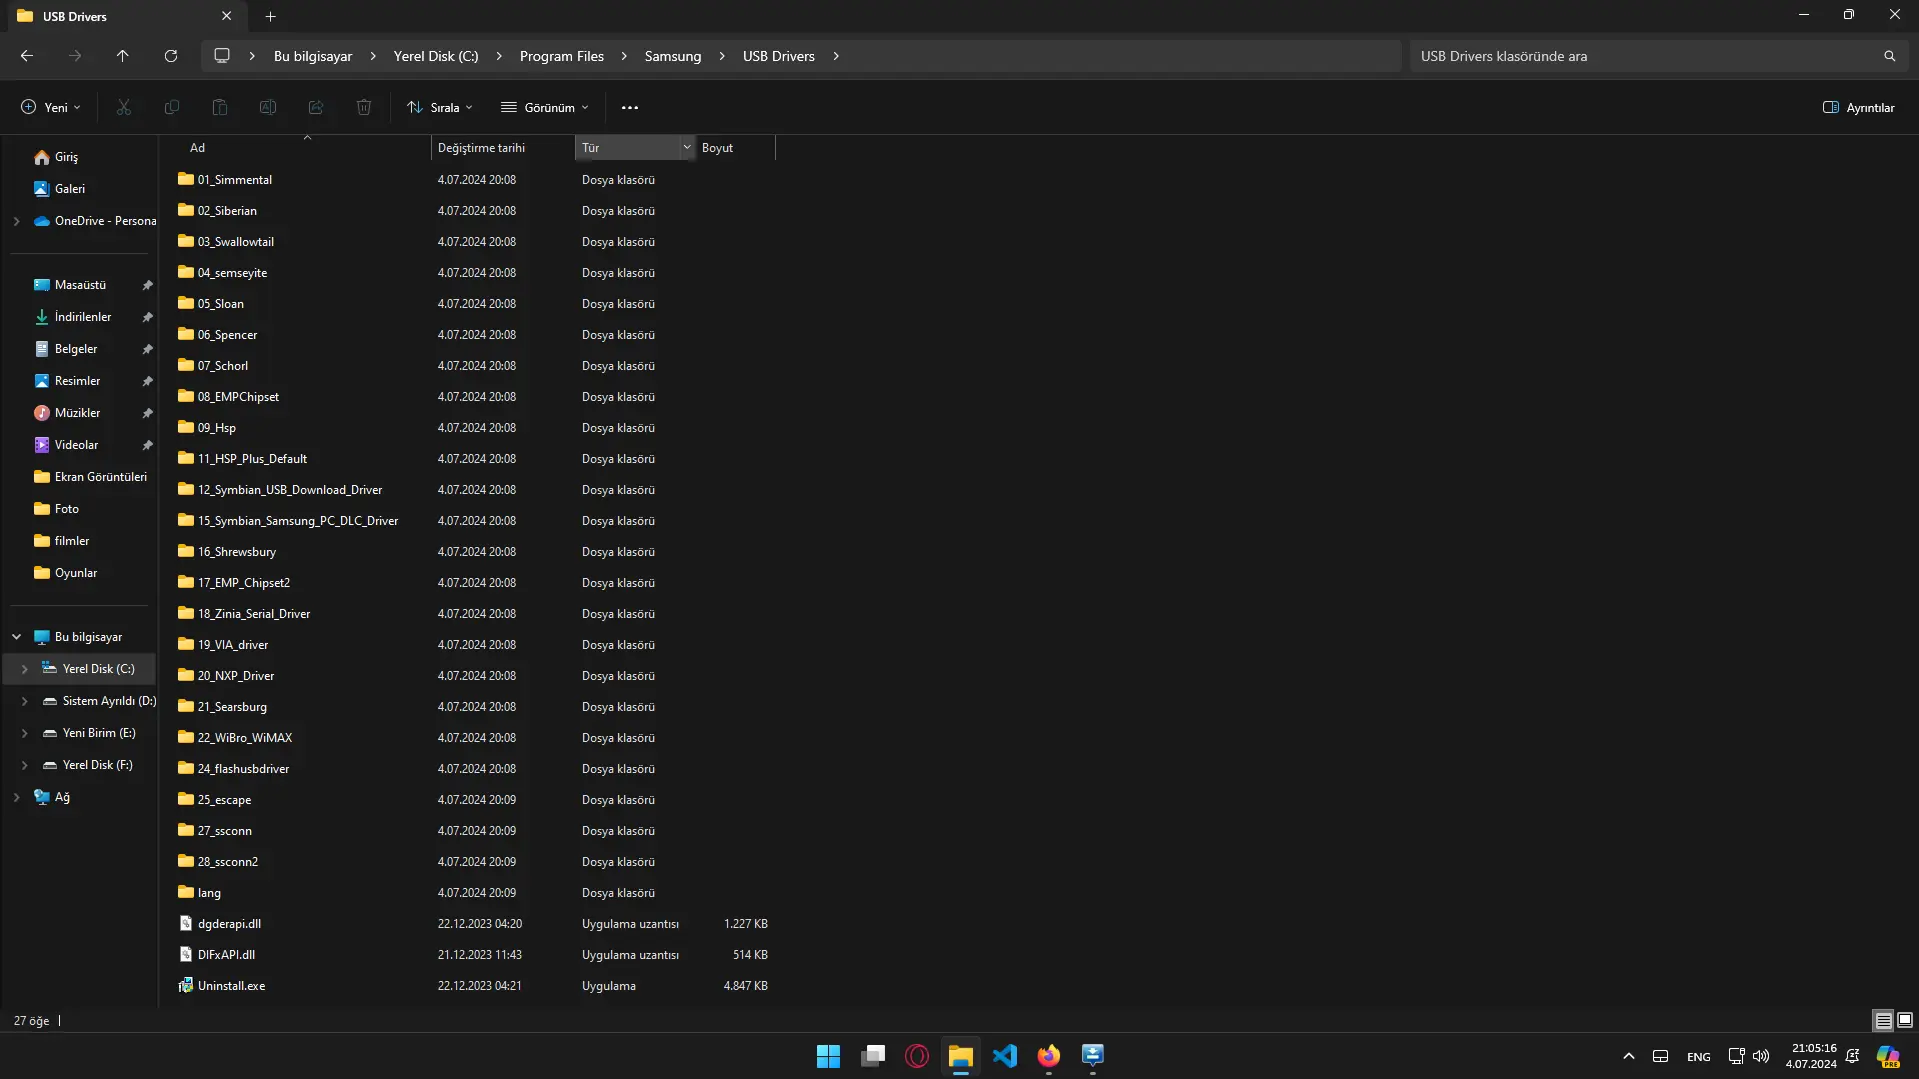Select the Uninstall.exe application file
The height and width of the screenshot is (1079, 1919).
231,986
